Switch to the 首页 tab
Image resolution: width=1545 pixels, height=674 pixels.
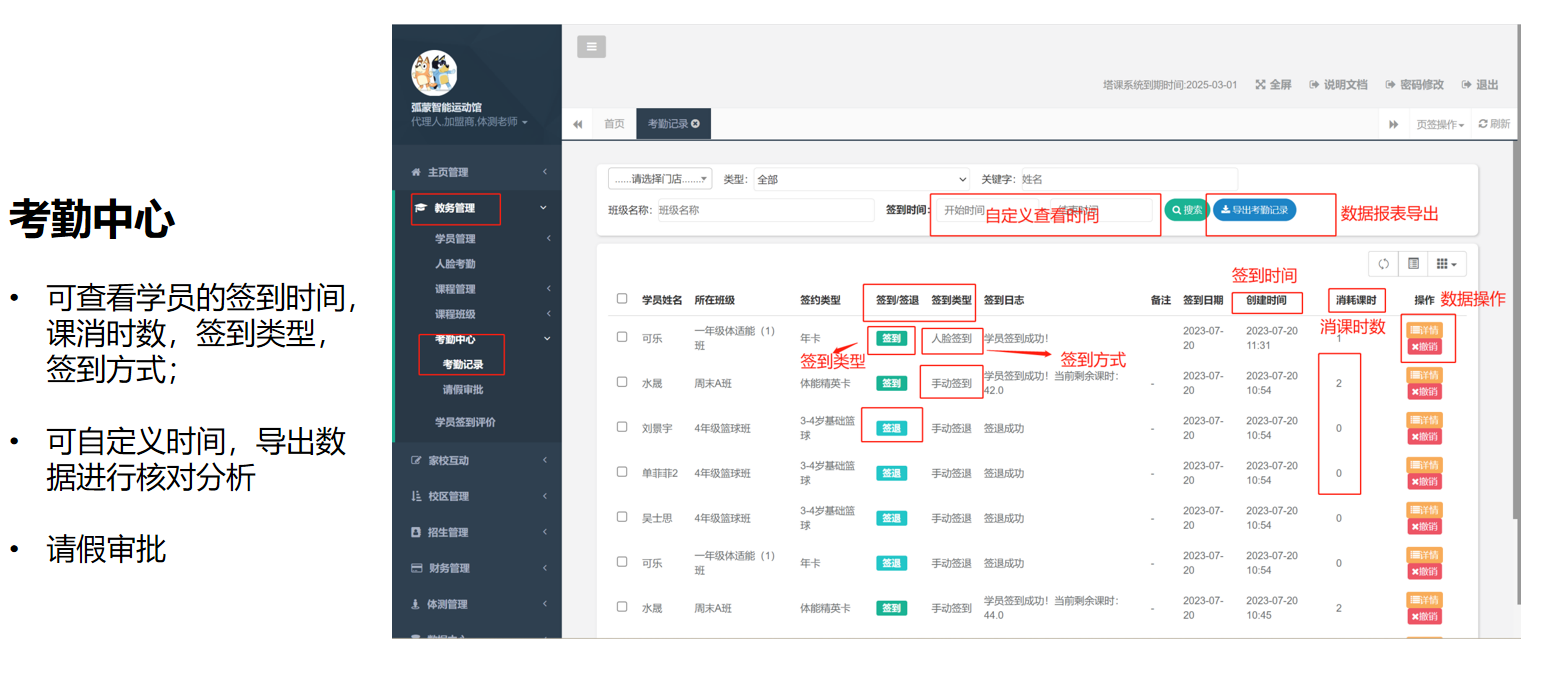pyautogui.click(x=614, y=124)
